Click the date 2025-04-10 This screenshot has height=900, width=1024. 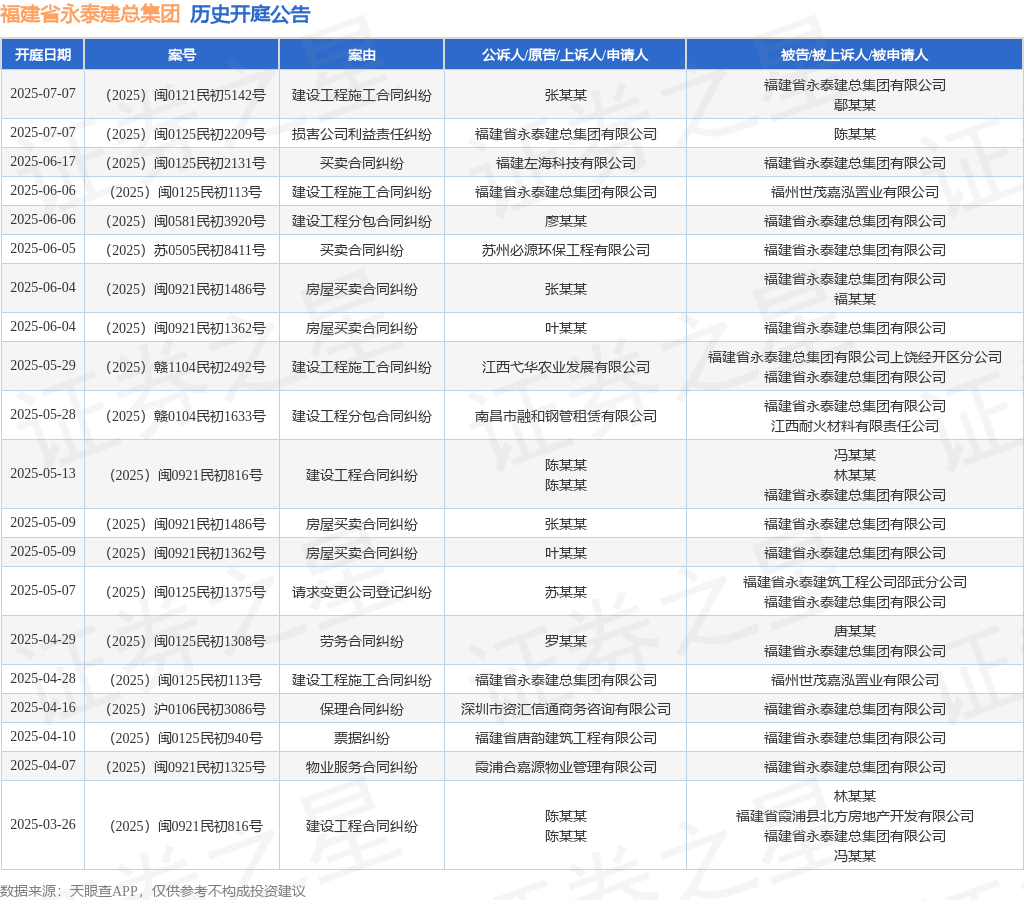[43, 737]
